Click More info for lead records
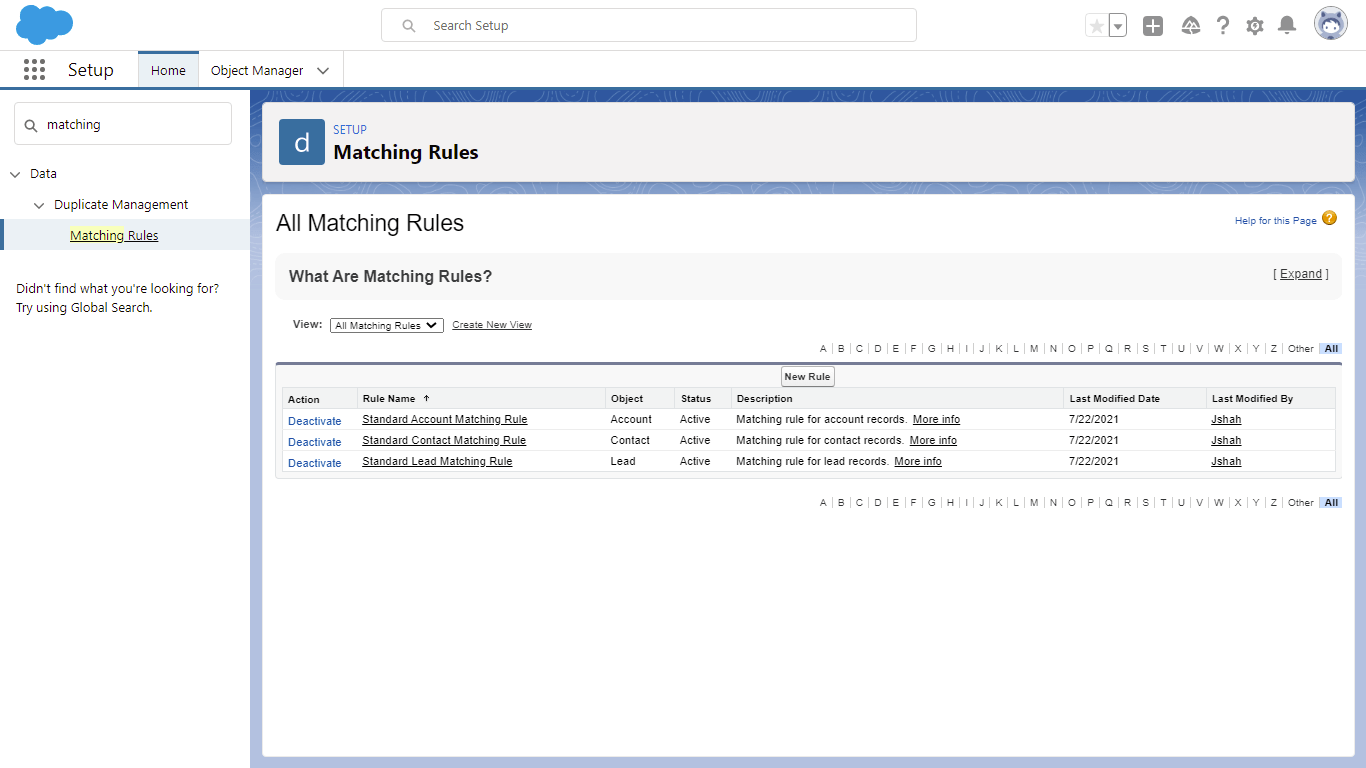Viewport: 1366px width, 768px height. point(918,461)
